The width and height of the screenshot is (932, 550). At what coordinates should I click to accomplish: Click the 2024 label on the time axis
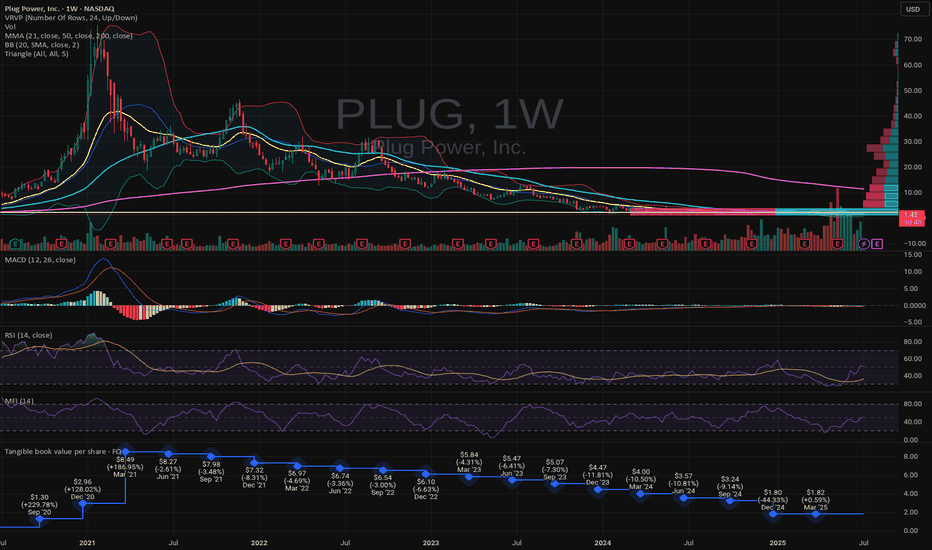tap(603, 543)
